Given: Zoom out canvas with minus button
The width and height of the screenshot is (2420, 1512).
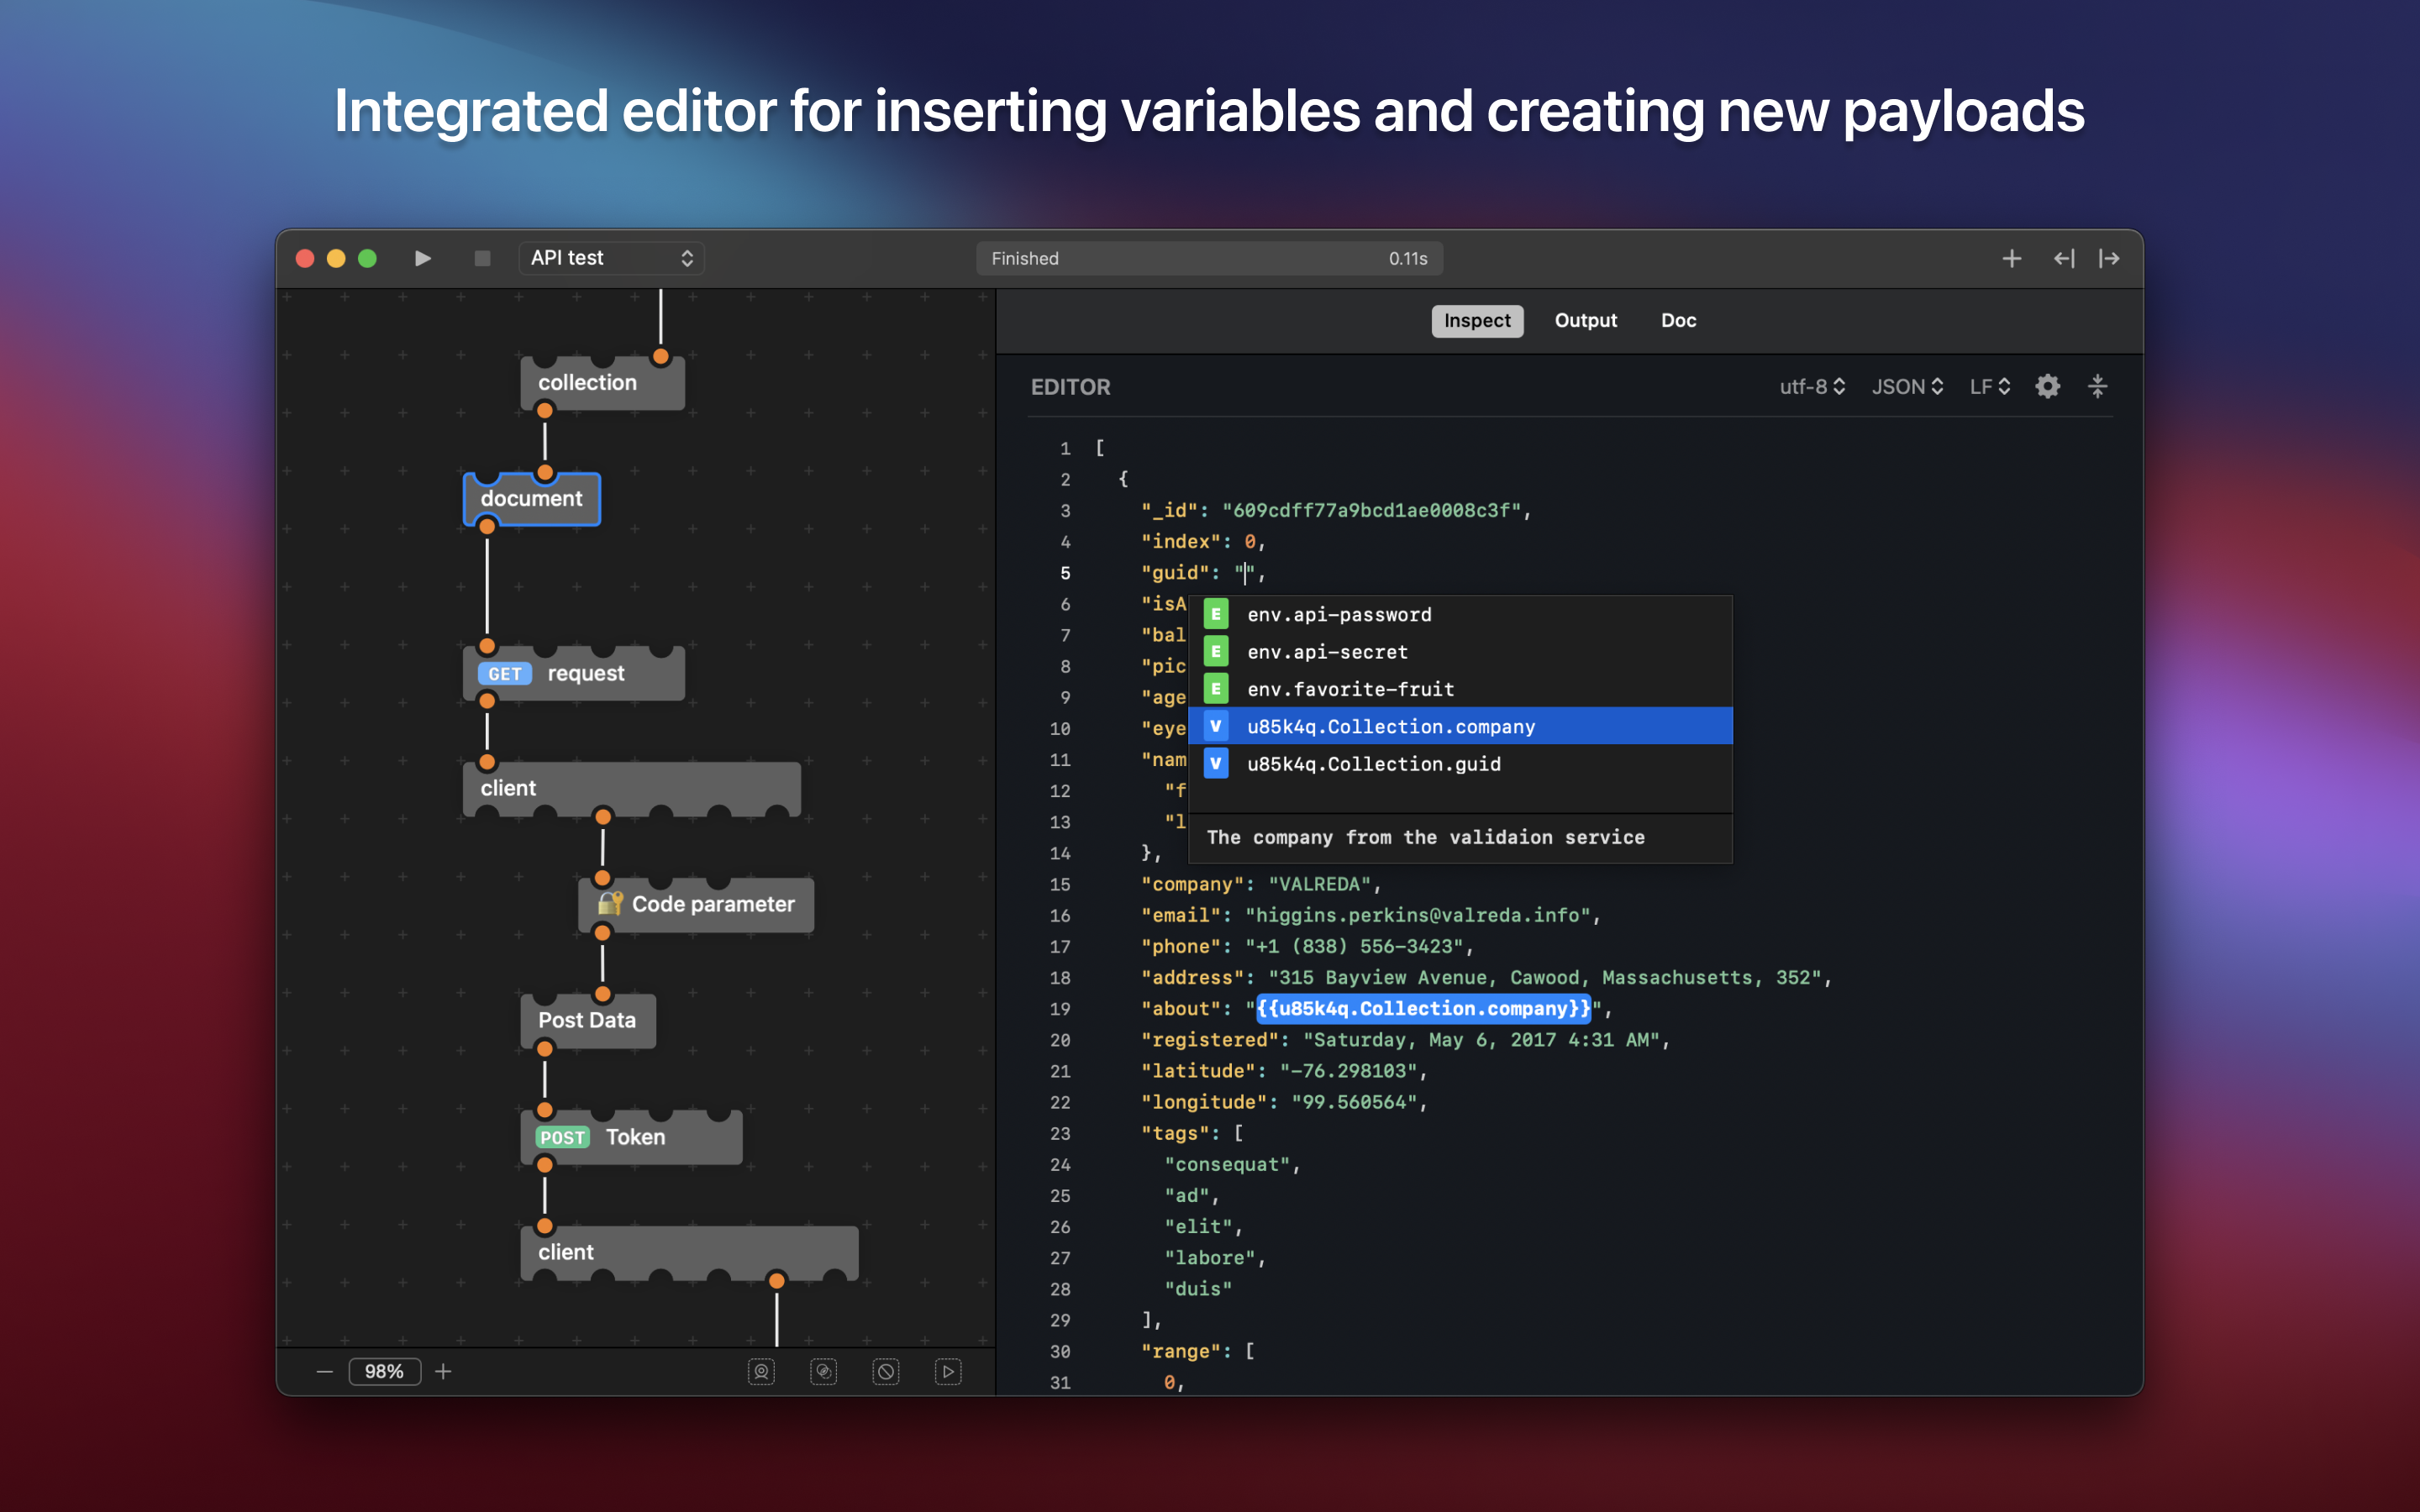Looking at the screenshot, I should pyautogui.click(x=324, y=1372).
